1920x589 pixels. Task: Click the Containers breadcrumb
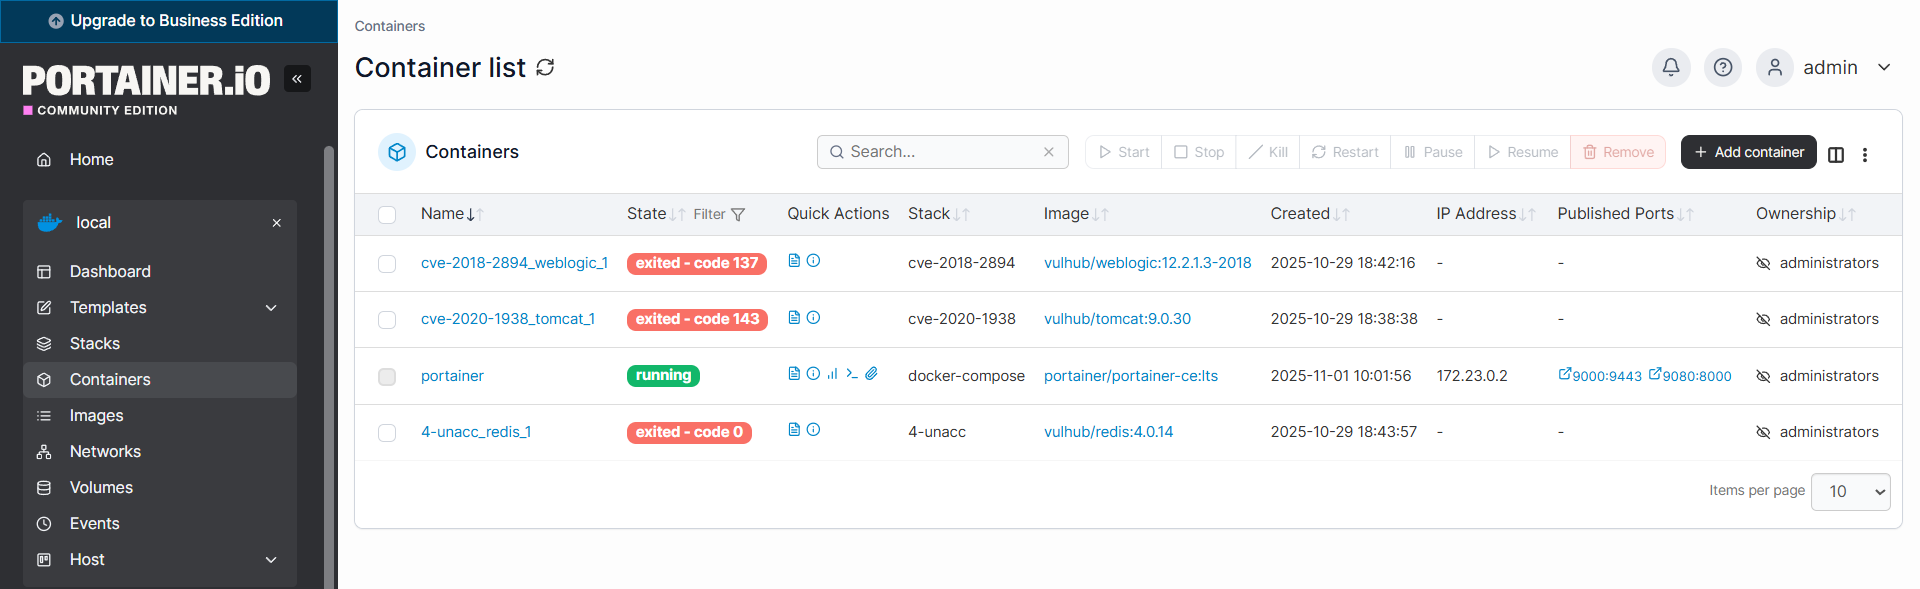pyautogui.click(x=390, y=26)
